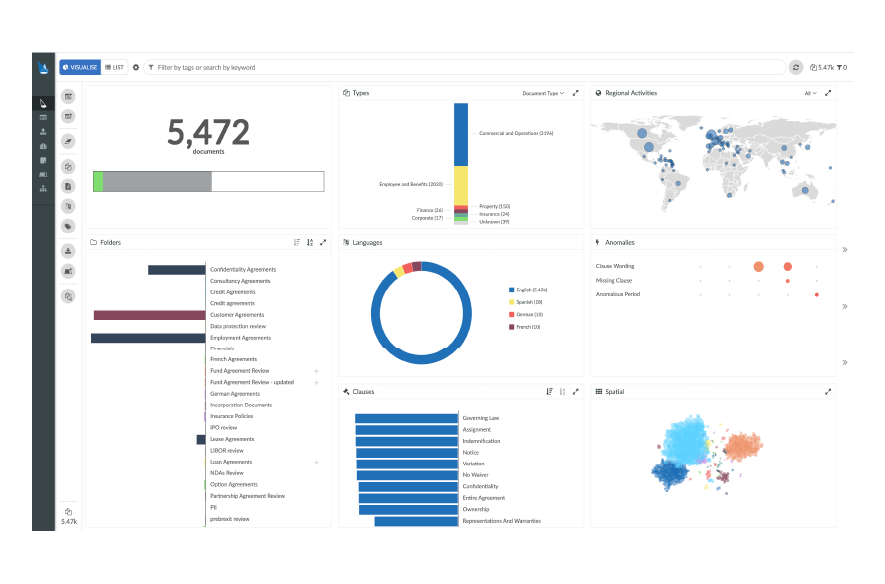Open the note icon in the dark sidebar
The width and height of the screenshot is (885, 584).
43,160
